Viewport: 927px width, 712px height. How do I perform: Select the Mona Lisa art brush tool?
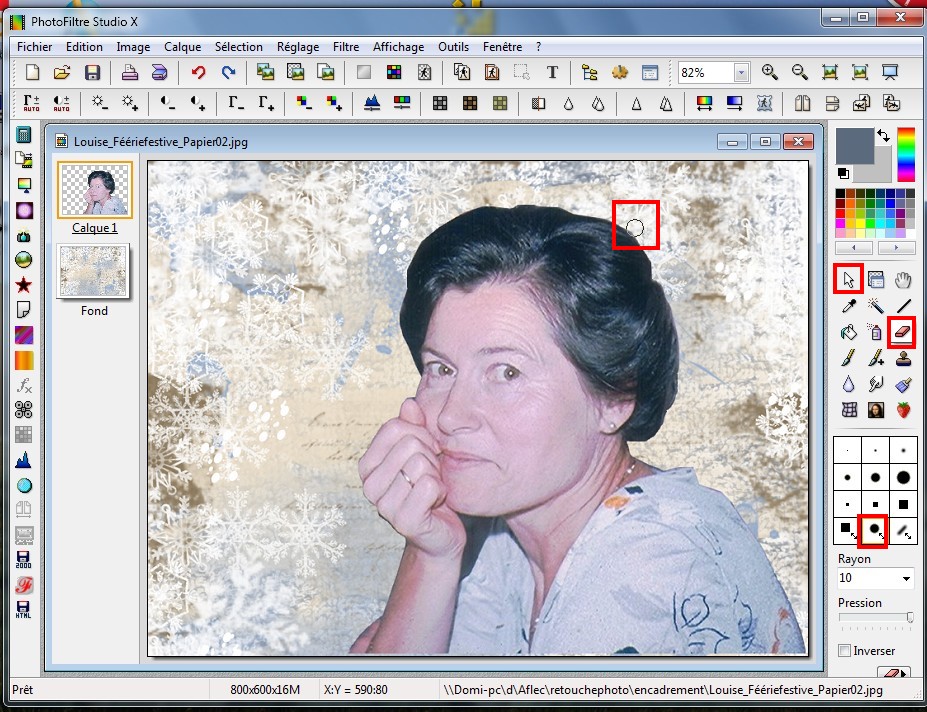(876, 409)
